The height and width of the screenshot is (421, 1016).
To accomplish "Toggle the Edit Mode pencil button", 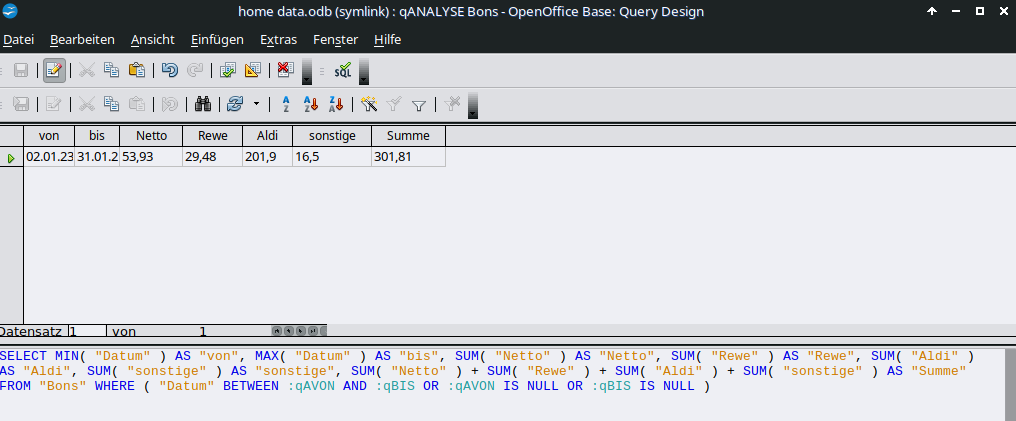I will 55,71.
